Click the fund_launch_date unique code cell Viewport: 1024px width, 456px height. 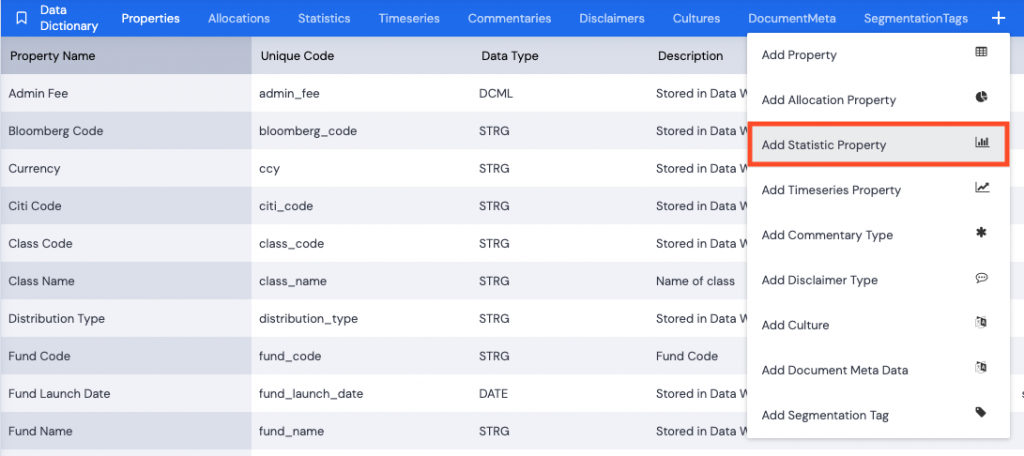(x=311, y=394)
